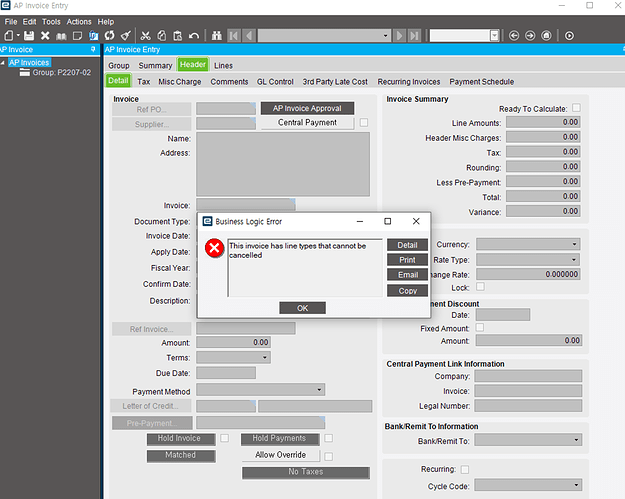Select Group: P2207-02 tree item

click(x=61, y=73)
